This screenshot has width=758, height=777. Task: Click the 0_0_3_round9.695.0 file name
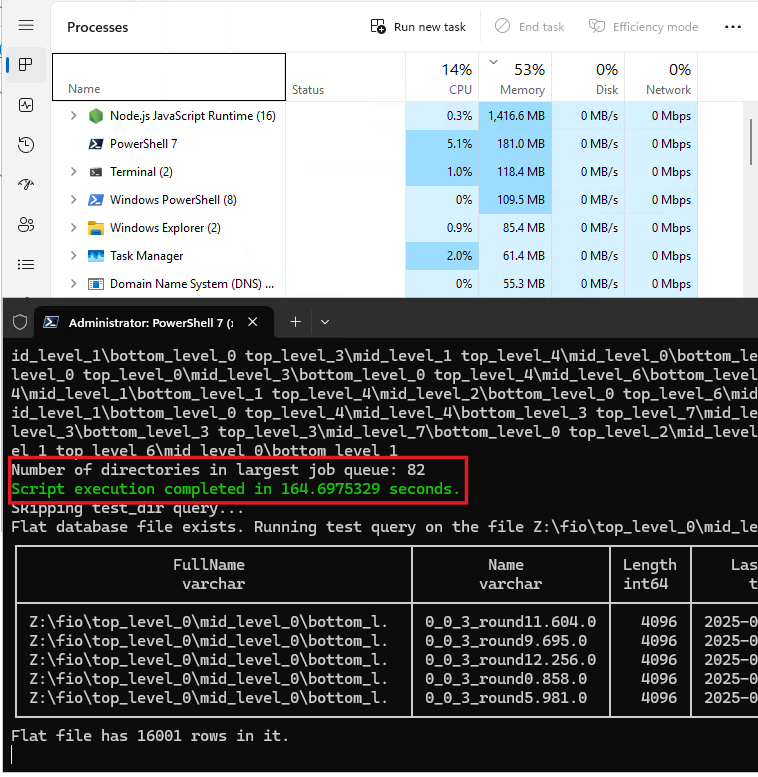[x=506, y=640]
